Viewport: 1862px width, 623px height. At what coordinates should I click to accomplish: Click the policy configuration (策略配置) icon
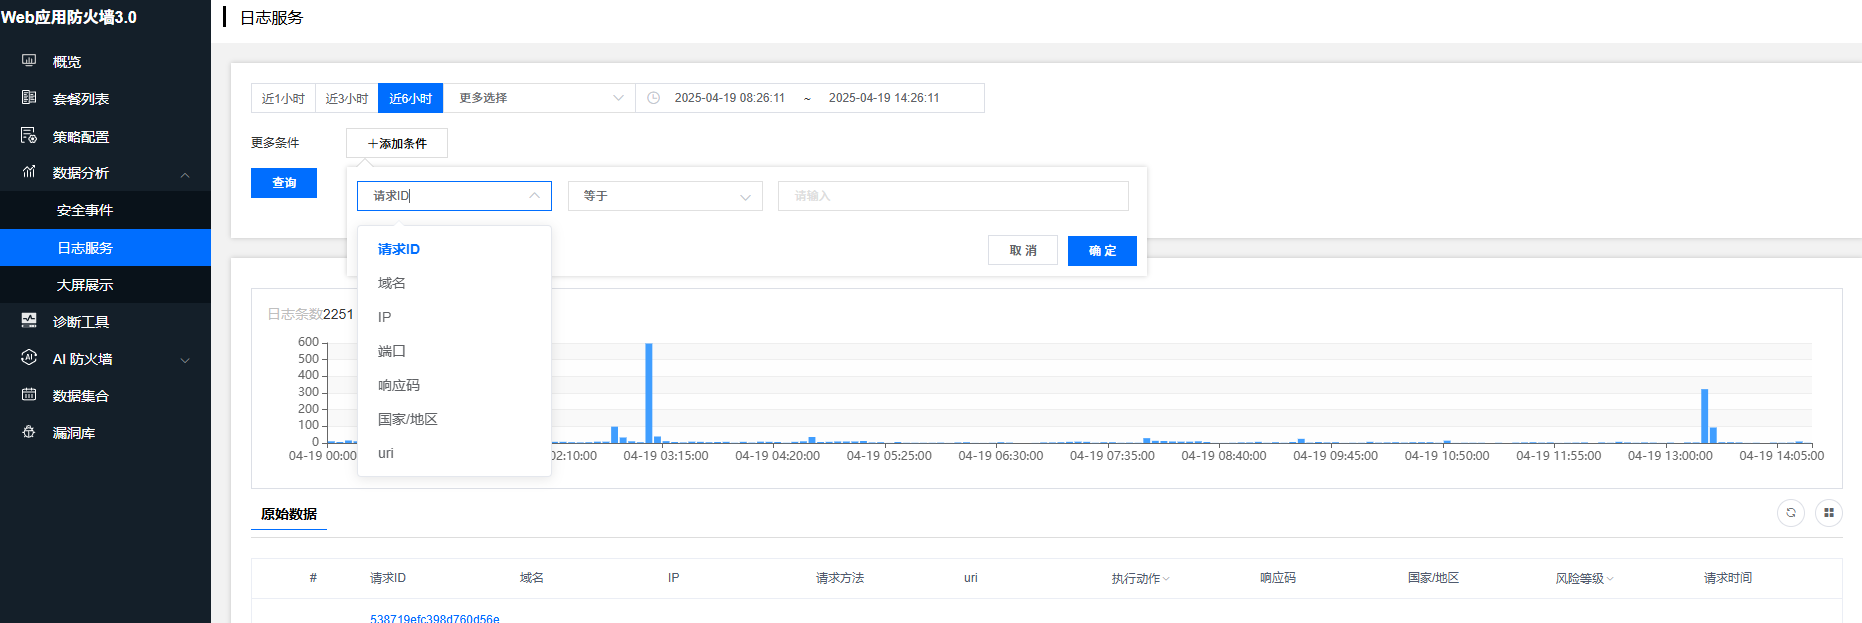click(29, 136)
